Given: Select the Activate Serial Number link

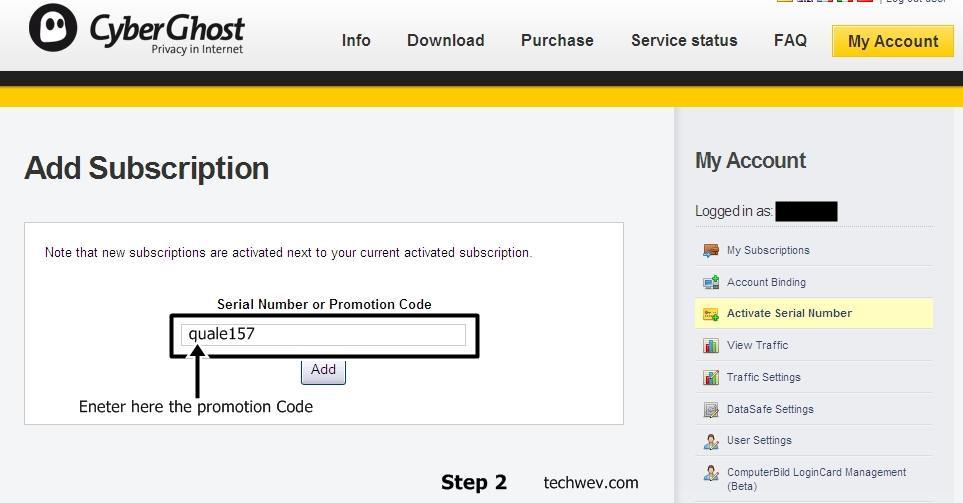Looking at the screenshot, I should point(789,313).
